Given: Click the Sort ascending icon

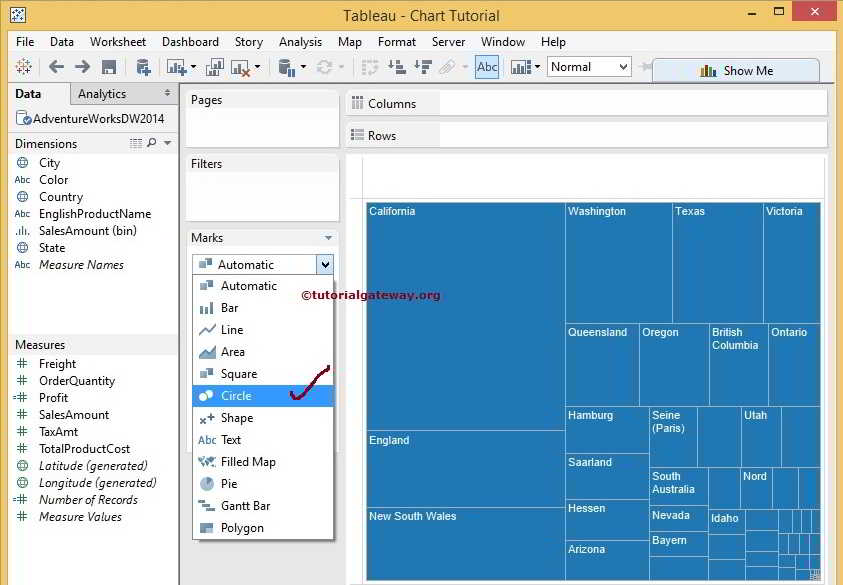Looking at the screenshot, I should [397, 67].
